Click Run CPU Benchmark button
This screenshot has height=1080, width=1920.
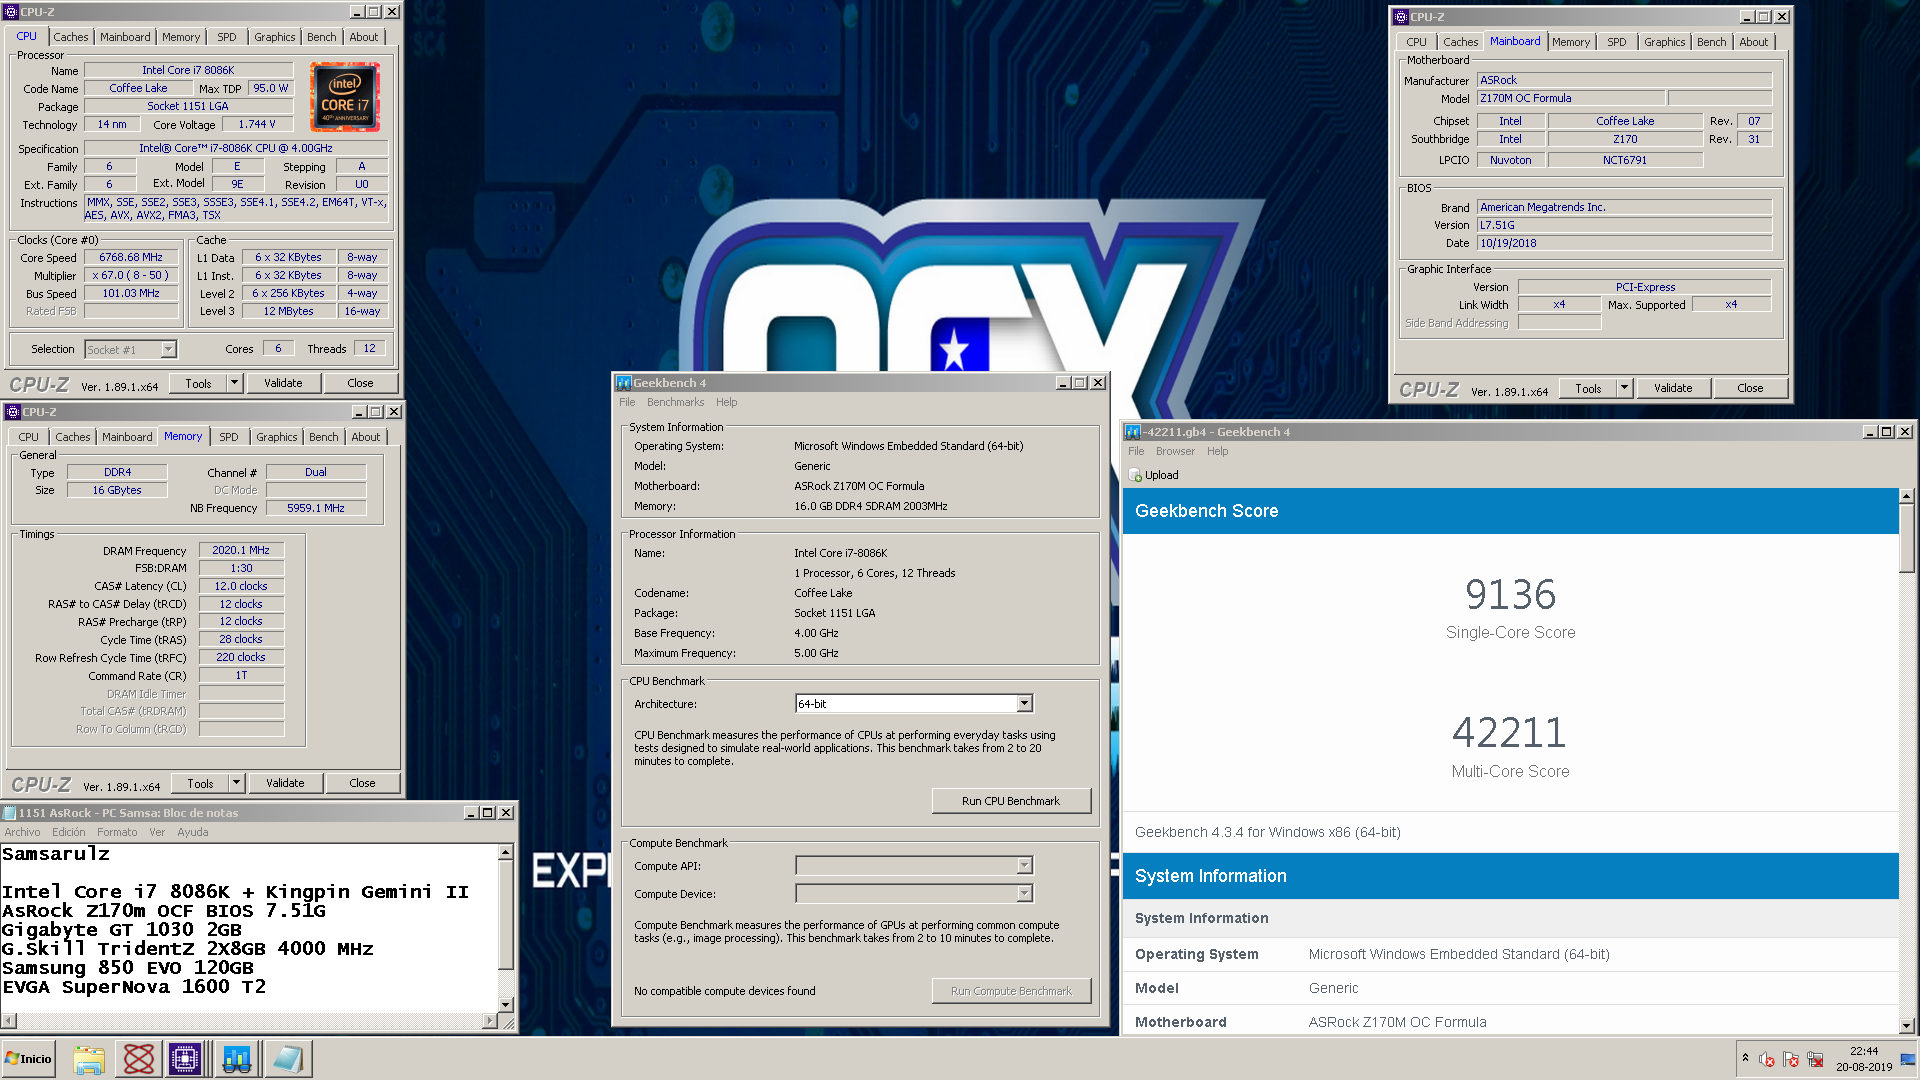(1011, 801)
